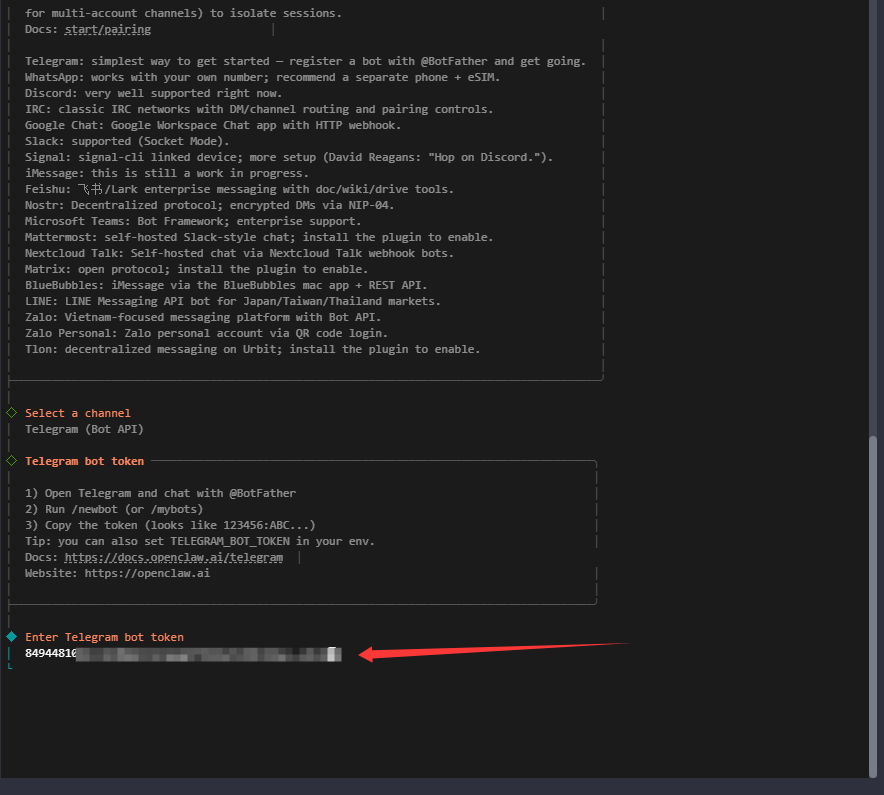
Task: Click the Select a channel prompt heading
Action: point(78,413)
